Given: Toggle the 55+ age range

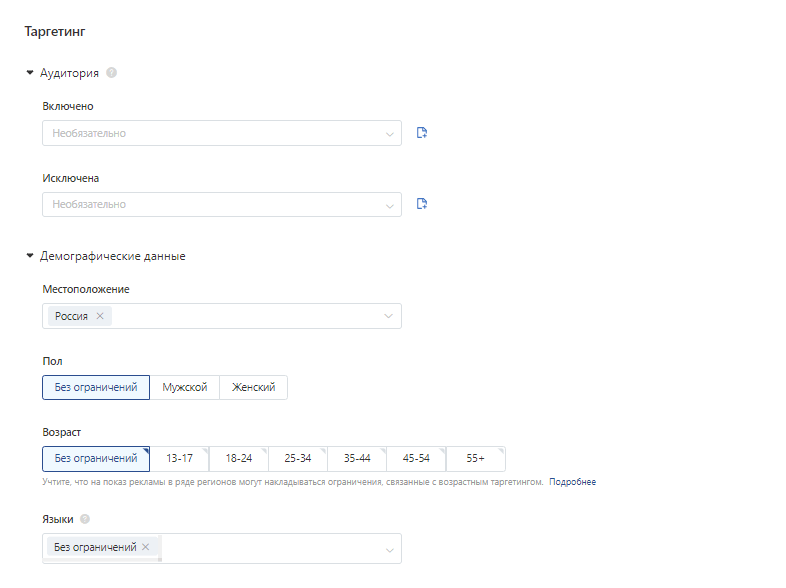Looking at the screenshot, I should (476, 459).
